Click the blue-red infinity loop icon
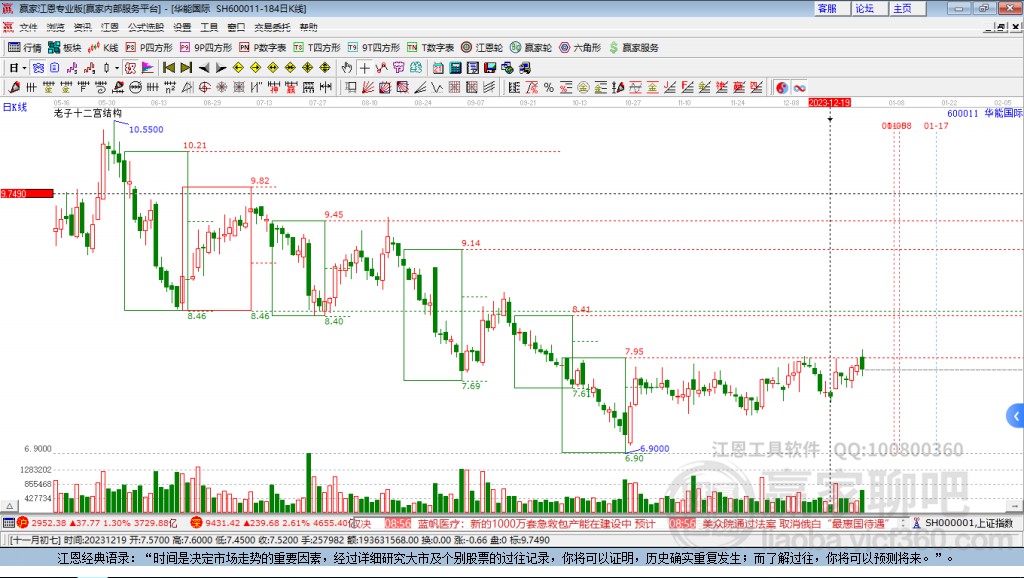1024x578 pixels. 799,88
